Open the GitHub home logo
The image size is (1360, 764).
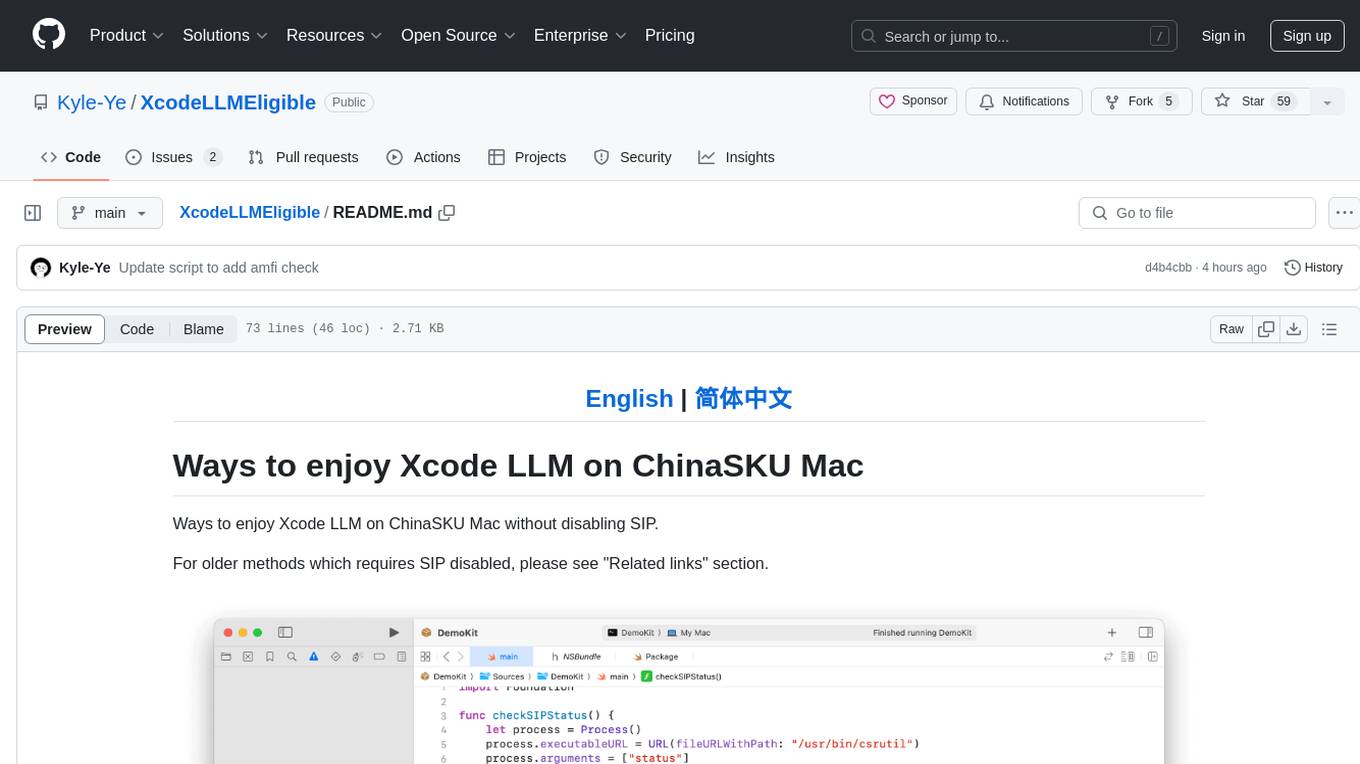coord(49,35)
